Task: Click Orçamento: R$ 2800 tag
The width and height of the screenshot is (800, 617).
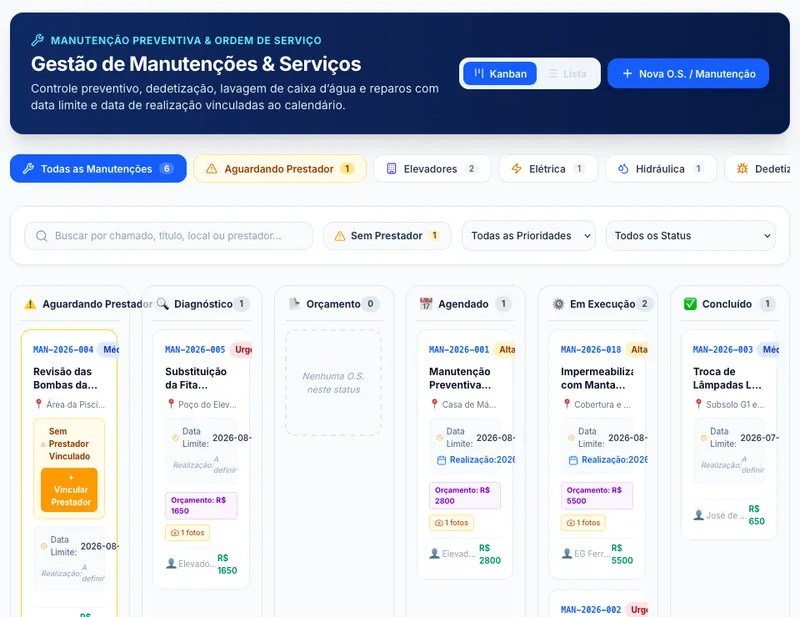Action: (x=465, y=496)
